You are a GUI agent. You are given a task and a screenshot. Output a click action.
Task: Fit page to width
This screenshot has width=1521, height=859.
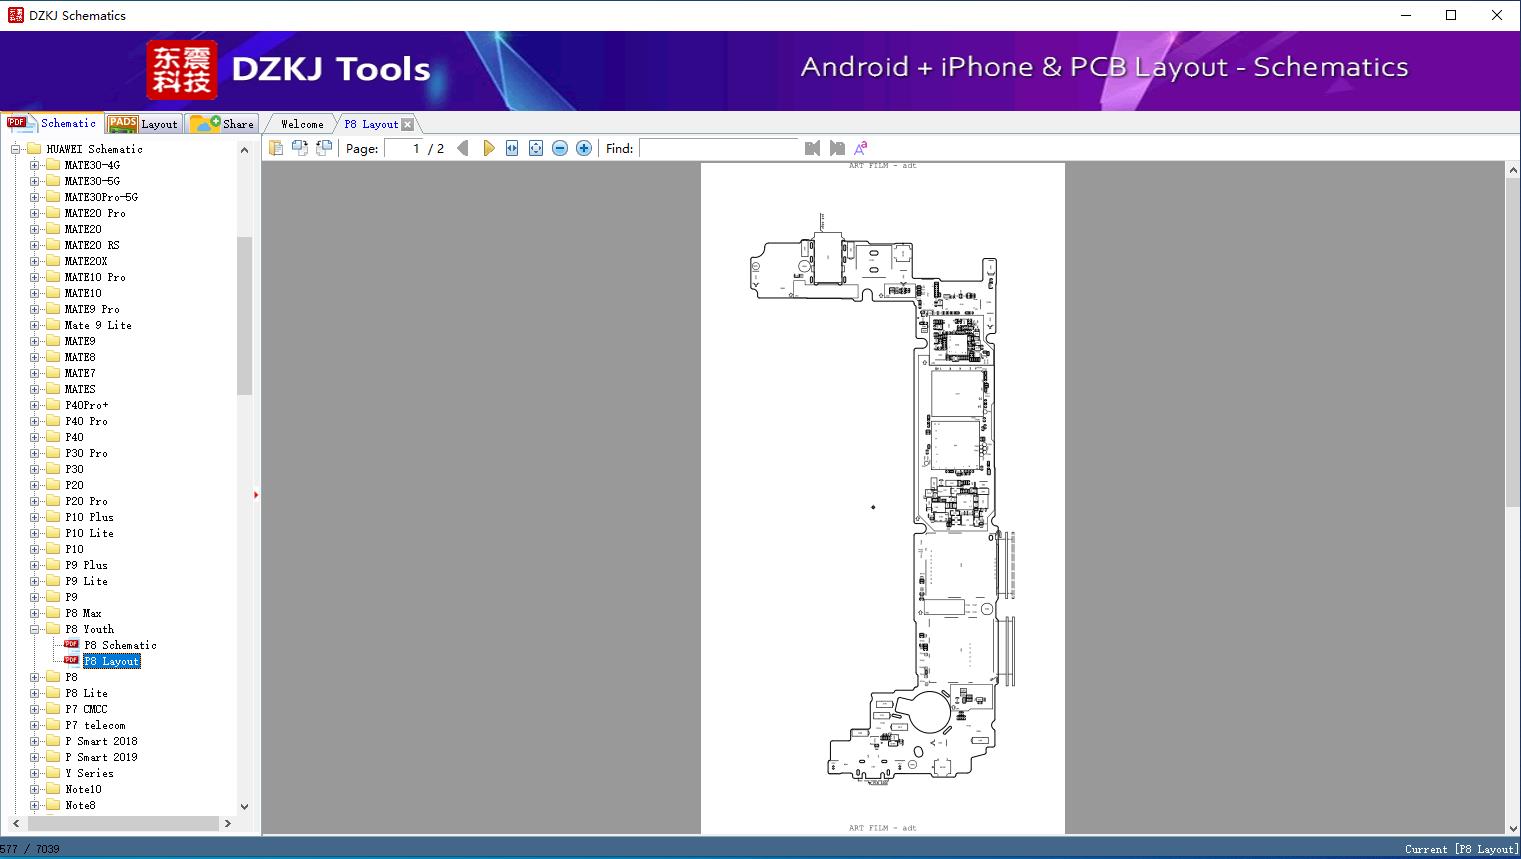(x=512, y=148)
